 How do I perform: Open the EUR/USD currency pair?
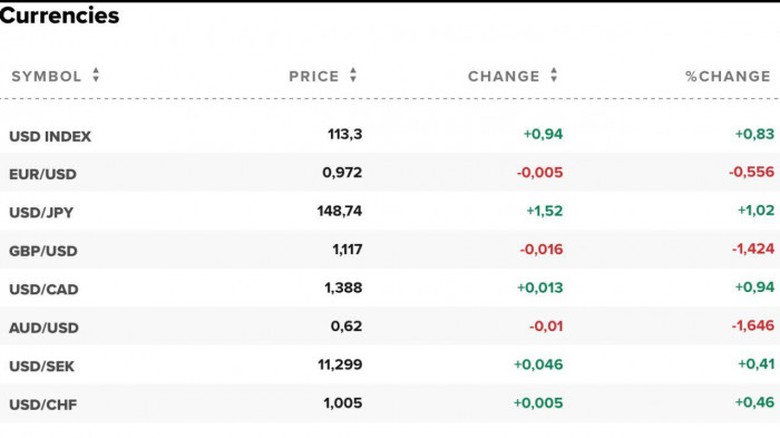pos(43,174)
